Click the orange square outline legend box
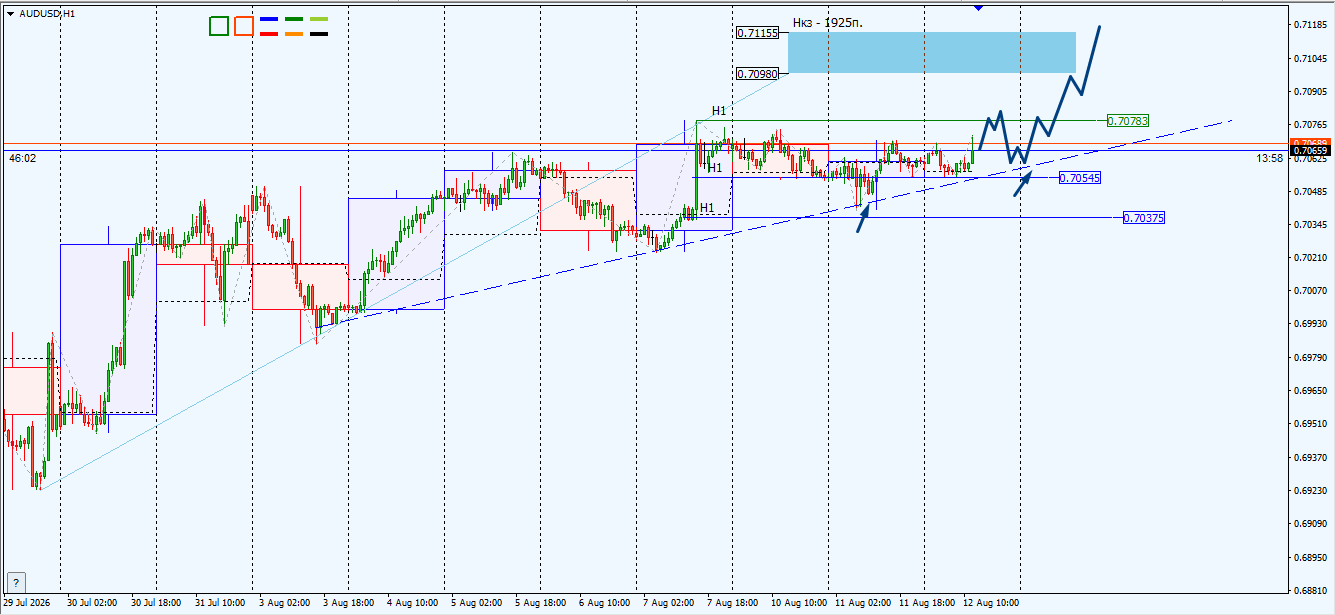This screenshot has height=615, width=1335. click(243, 26)
